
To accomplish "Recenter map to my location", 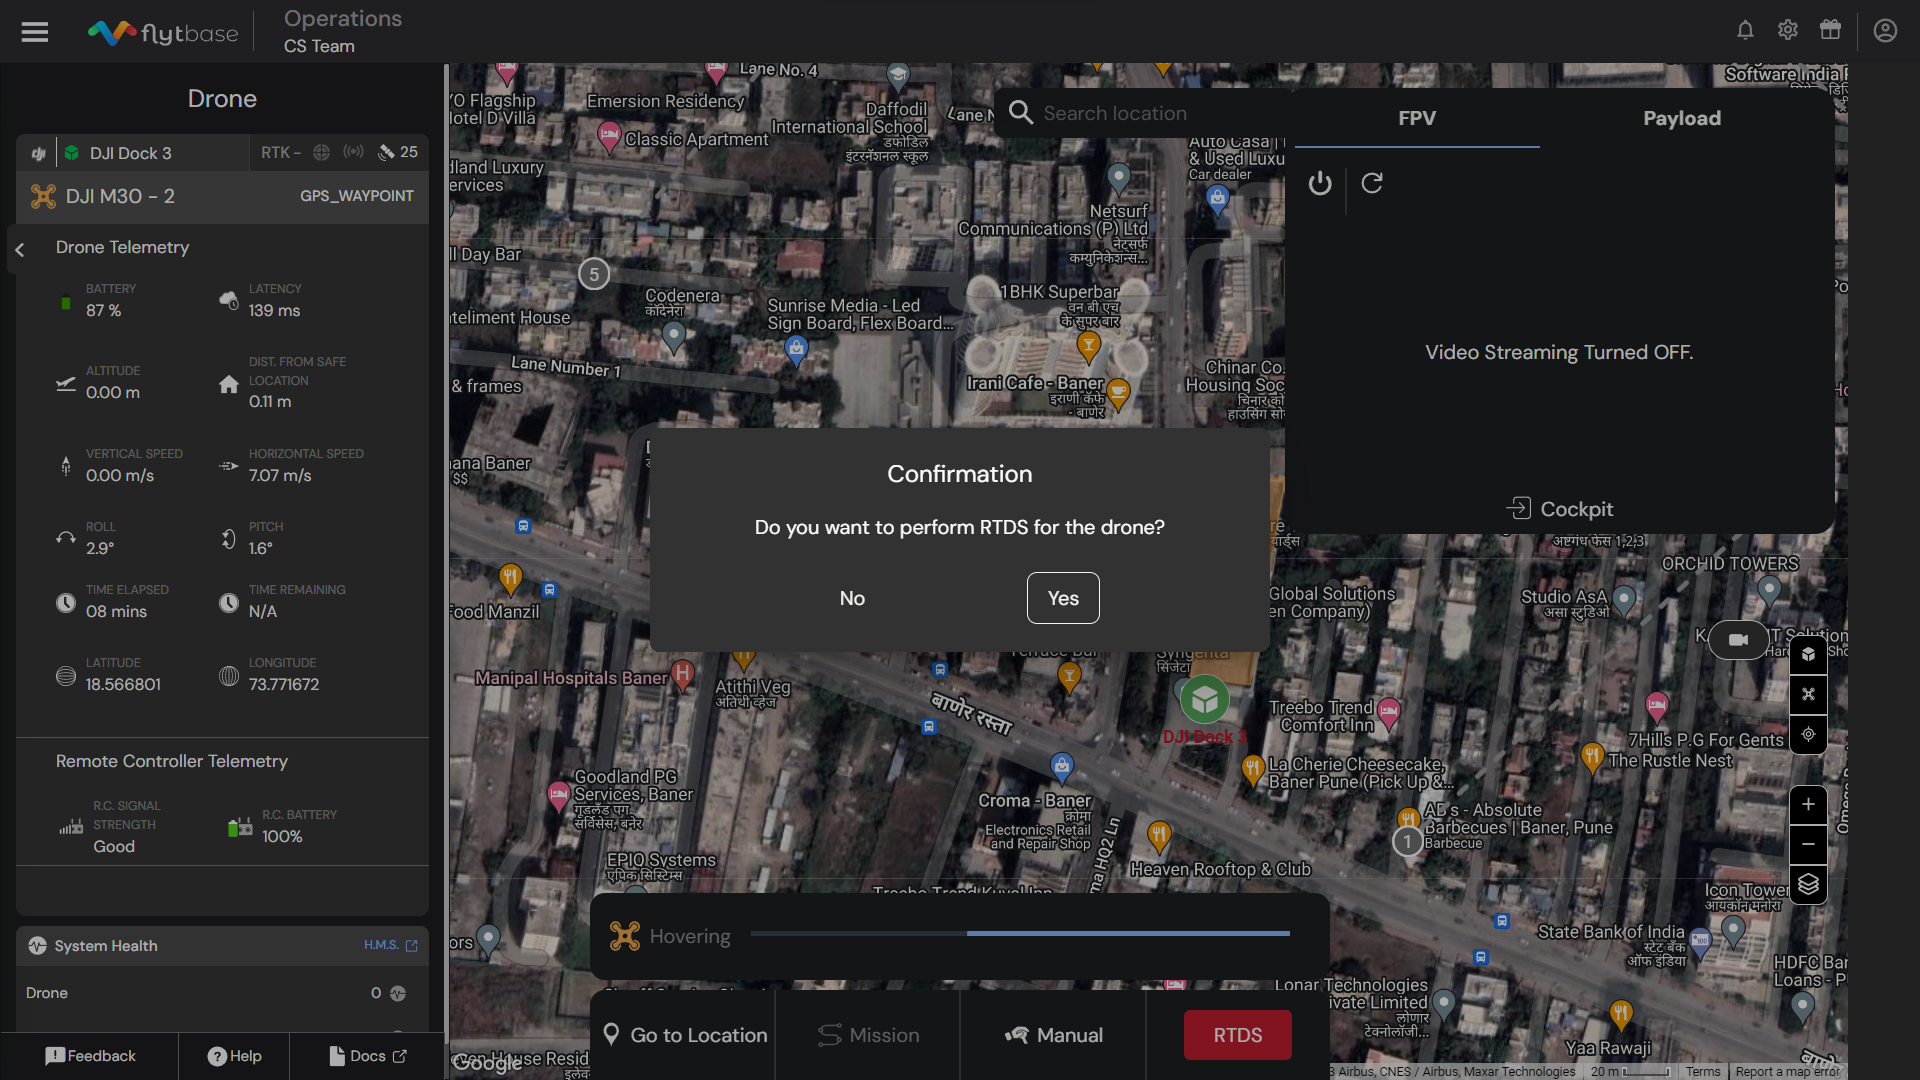I will [x=1808, y=734].
